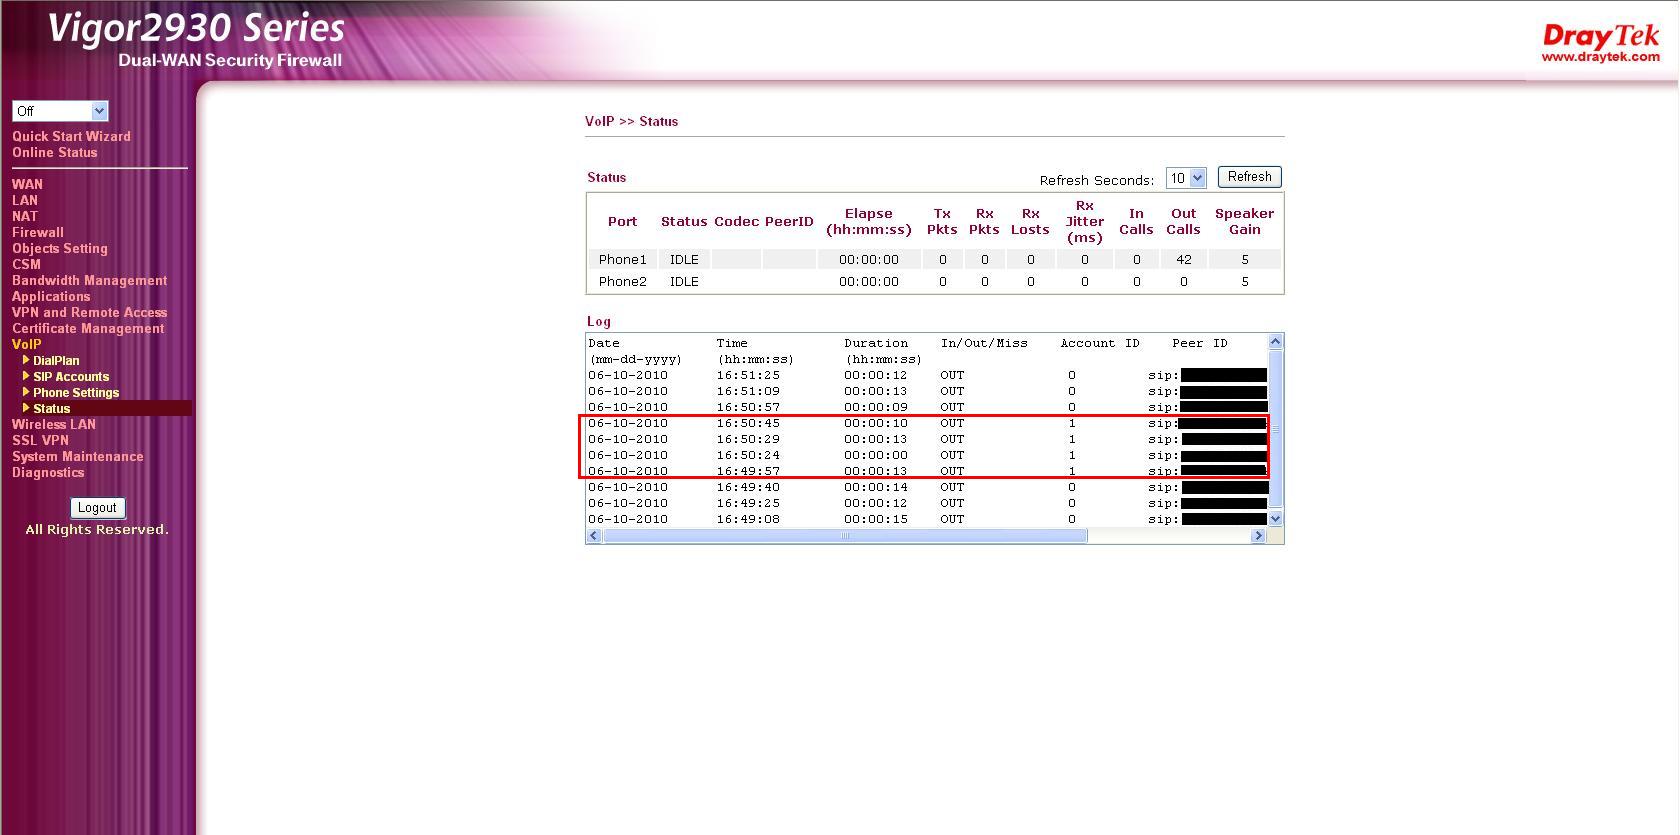The image size is (1680, 835).
Task: Open the Quick Start Wizard
Action: (71, 136)
